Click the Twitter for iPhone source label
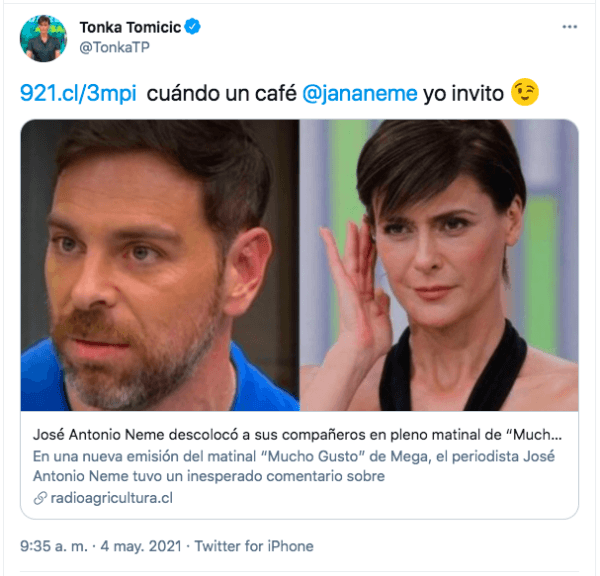Viewport: 600px width, 576px height. (254, 546)
